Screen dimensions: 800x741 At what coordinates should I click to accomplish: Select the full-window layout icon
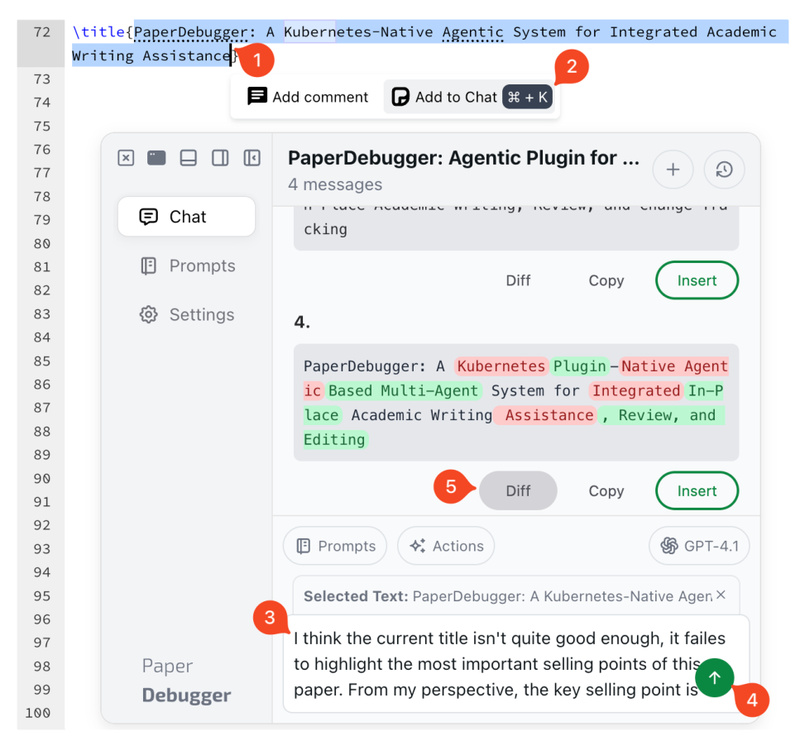[x=156, y=158]
